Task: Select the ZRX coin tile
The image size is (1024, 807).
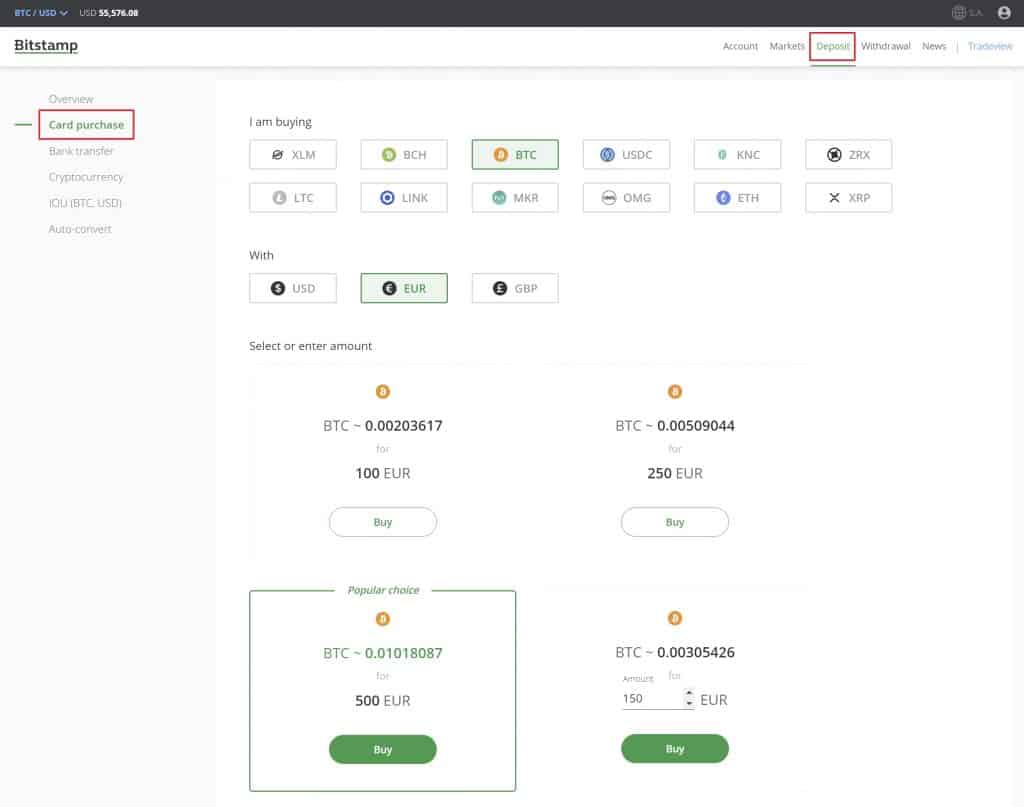Action: click(x=848, y=155)
